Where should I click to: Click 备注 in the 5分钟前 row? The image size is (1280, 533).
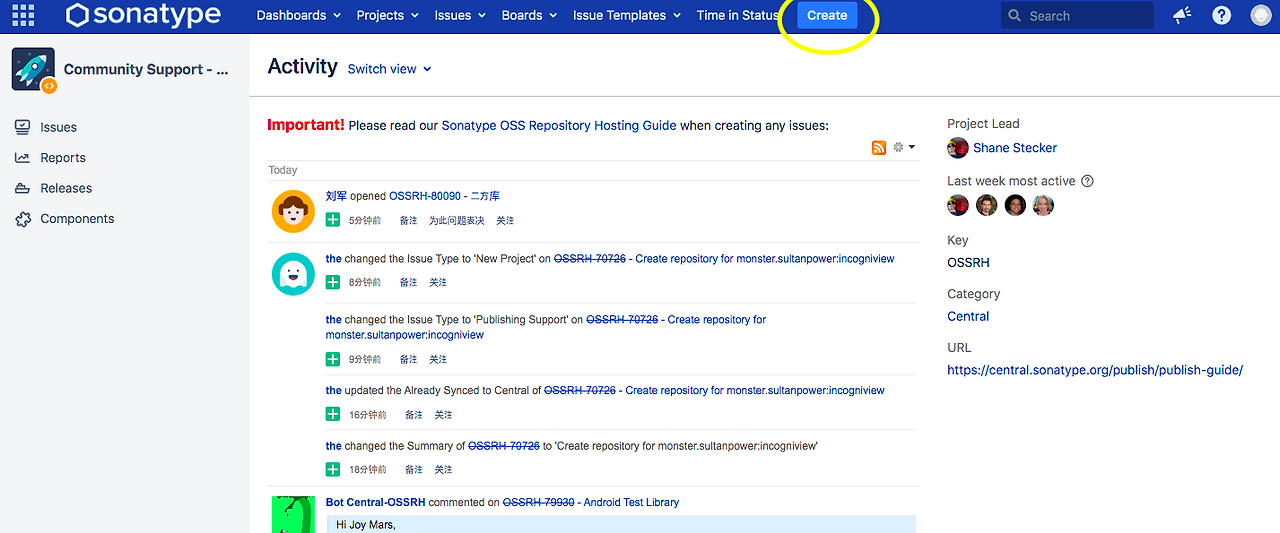(408, 220)
